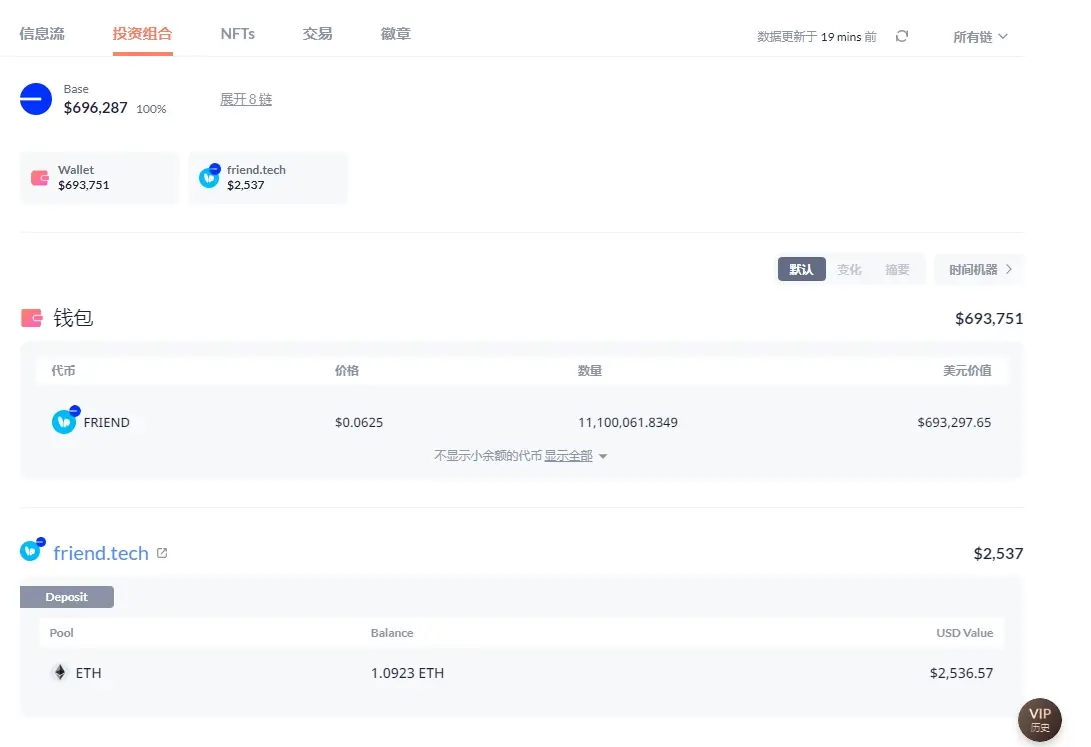Open the VIP 历史 floating button
Screen dimensions: 1091x747
[x=1040, y=720]
